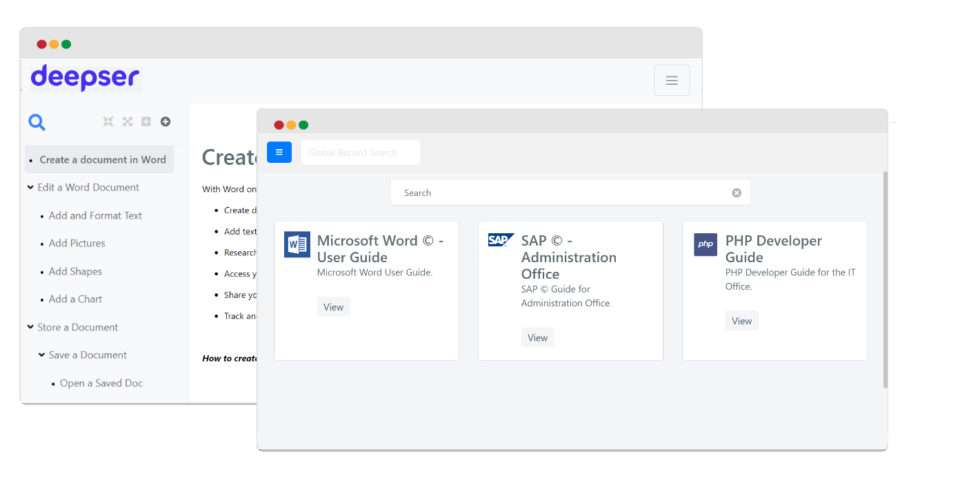Screen dimensions: 980x503
Task: Click the PHP Developer Guide title
Action: click(x=773, y=249)
